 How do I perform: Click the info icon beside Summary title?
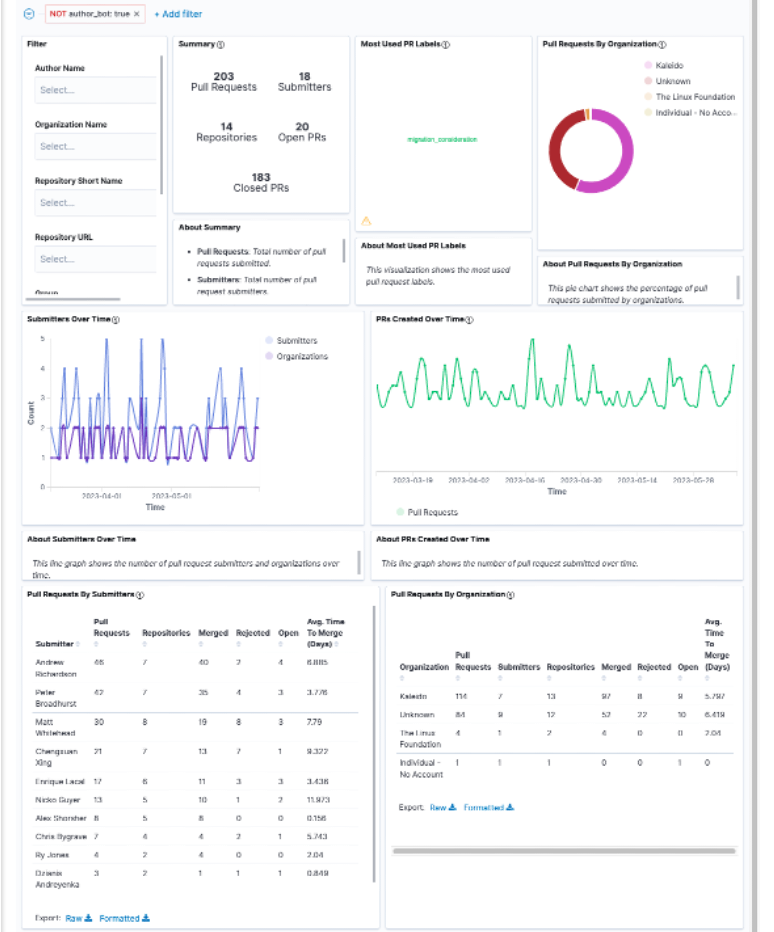221,45
